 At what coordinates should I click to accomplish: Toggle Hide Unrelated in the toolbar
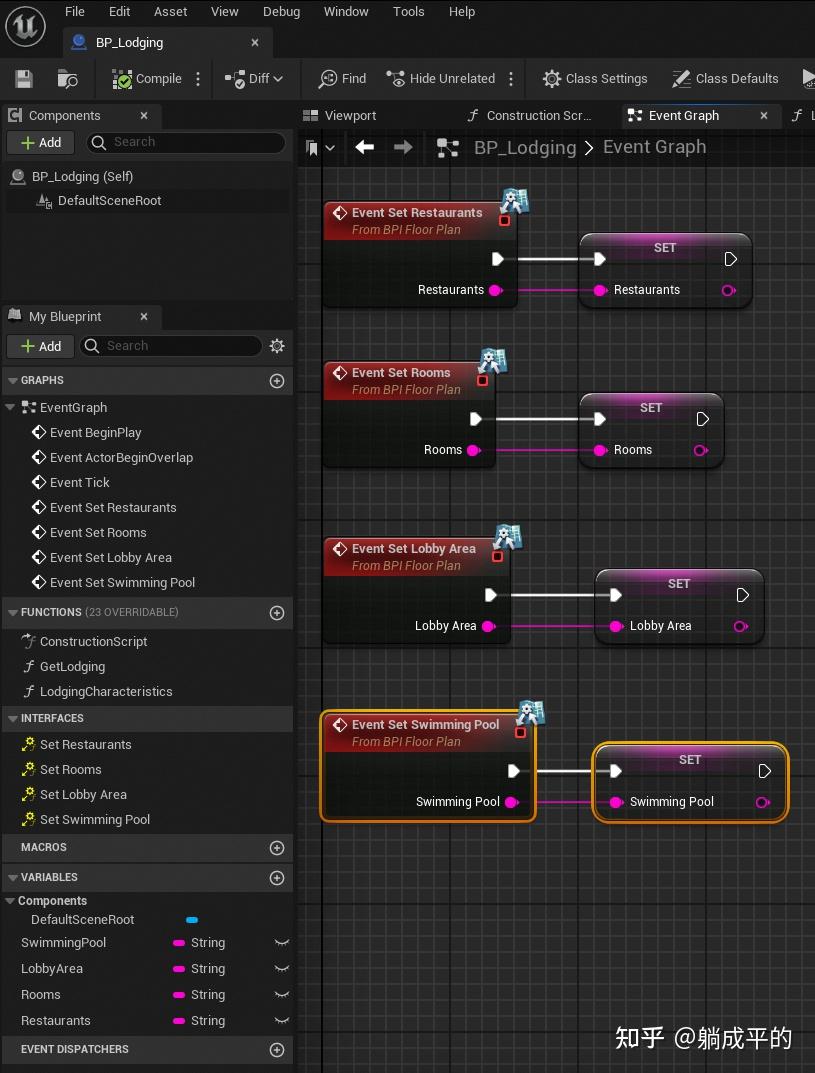(442, 78)
